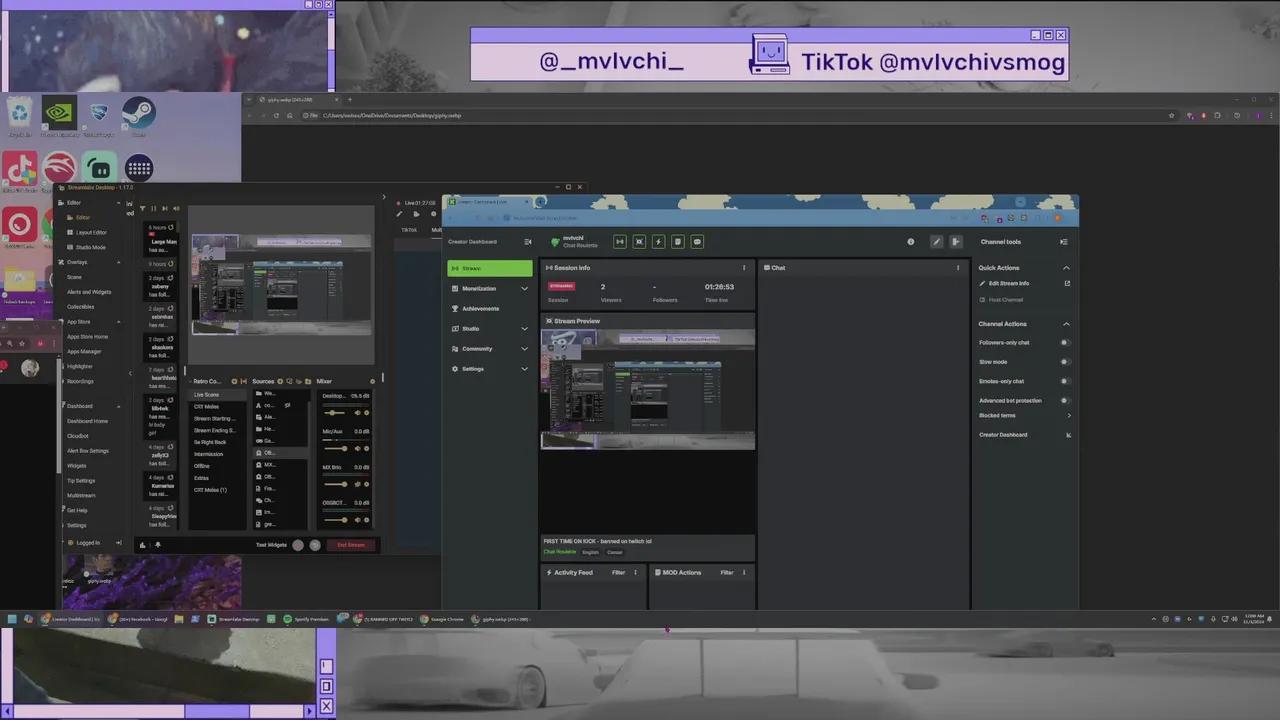This screenshot has width=1280, height=720.
Task: Adjust Mic/Aux volume slider
Action: (x=336, y=448)
